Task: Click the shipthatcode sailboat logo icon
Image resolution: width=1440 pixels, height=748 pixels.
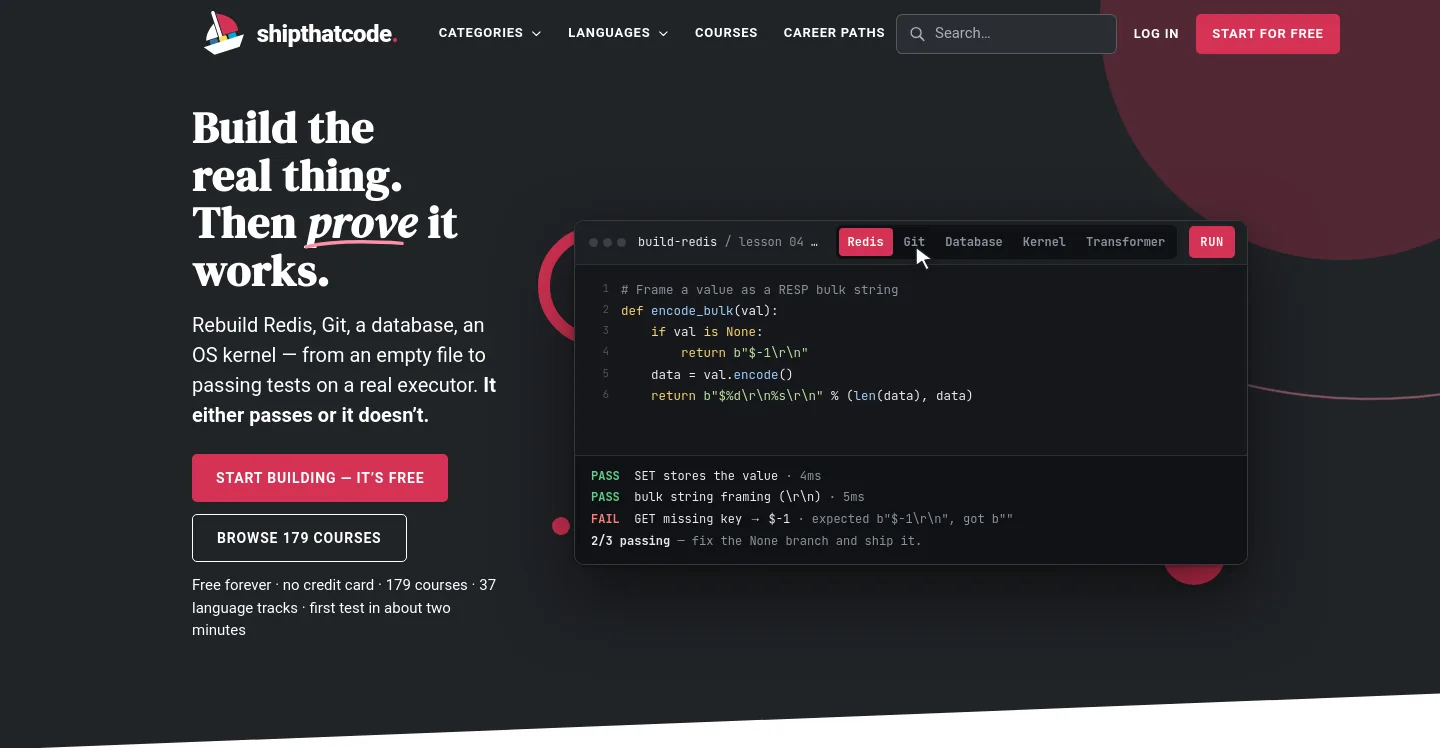Action: (224, 33)
